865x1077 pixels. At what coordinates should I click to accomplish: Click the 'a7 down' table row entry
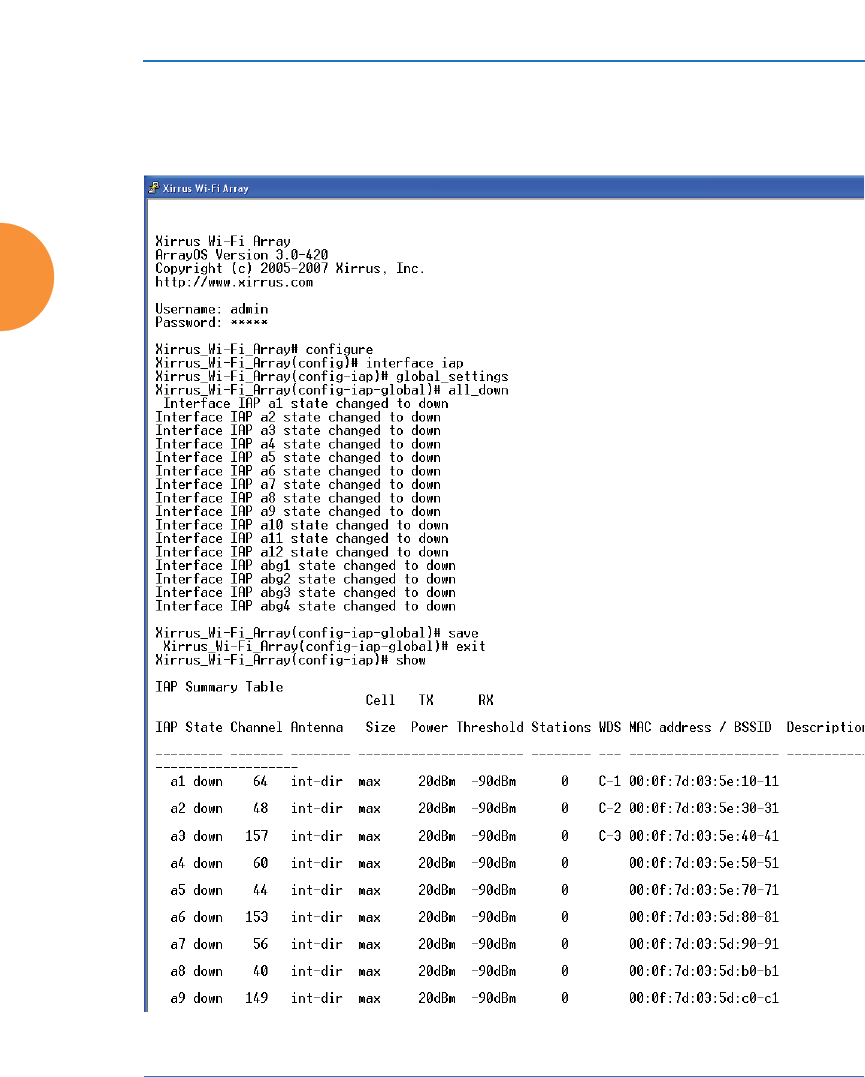click(x=196, y=944)
